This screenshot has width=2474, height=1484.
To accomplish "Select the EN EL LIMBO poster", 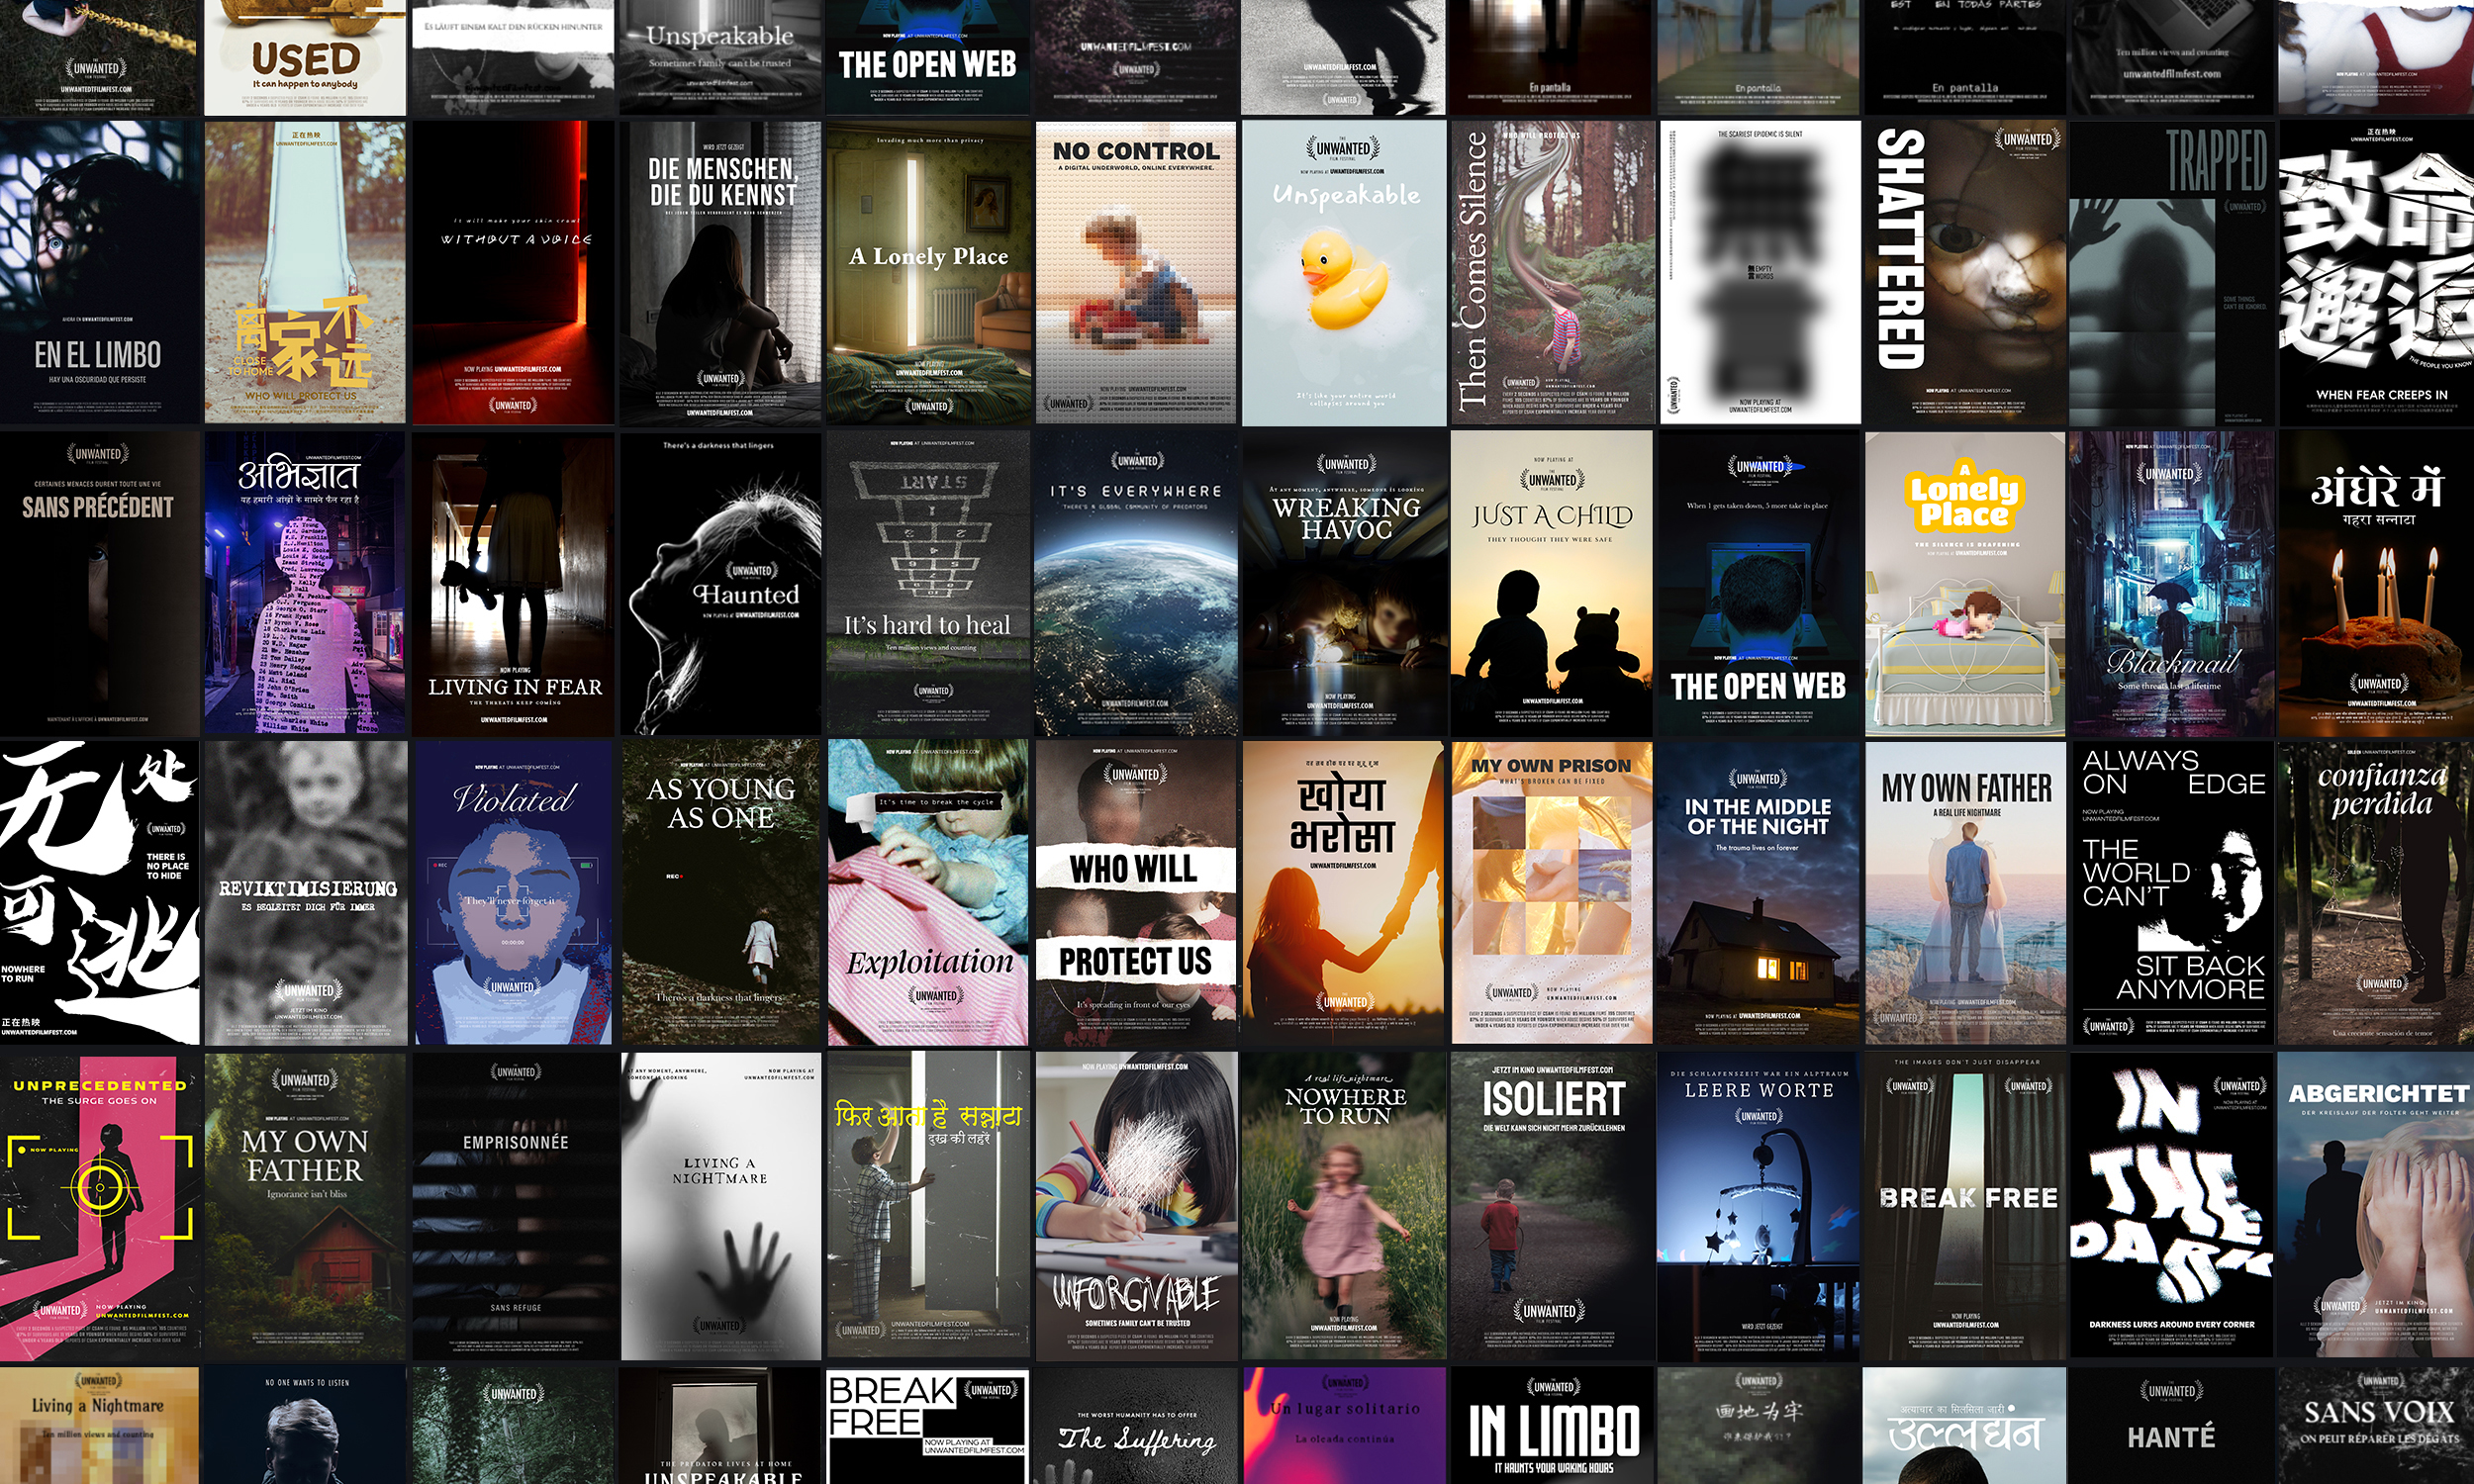I will click(99, 273).
